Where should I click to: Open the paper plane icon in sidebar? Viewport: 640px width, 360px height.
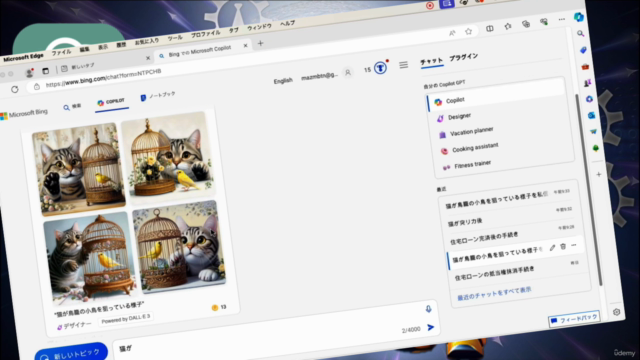point(593,131)
